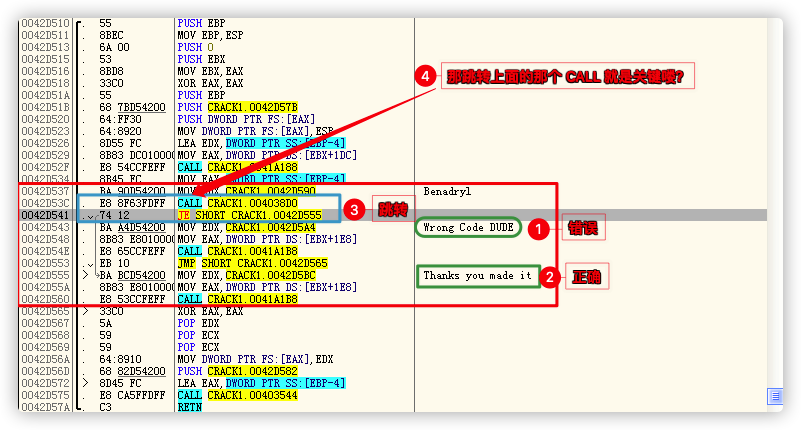
Task: Click the 'Wrong Code DUDE' comment
Action: 469,228
